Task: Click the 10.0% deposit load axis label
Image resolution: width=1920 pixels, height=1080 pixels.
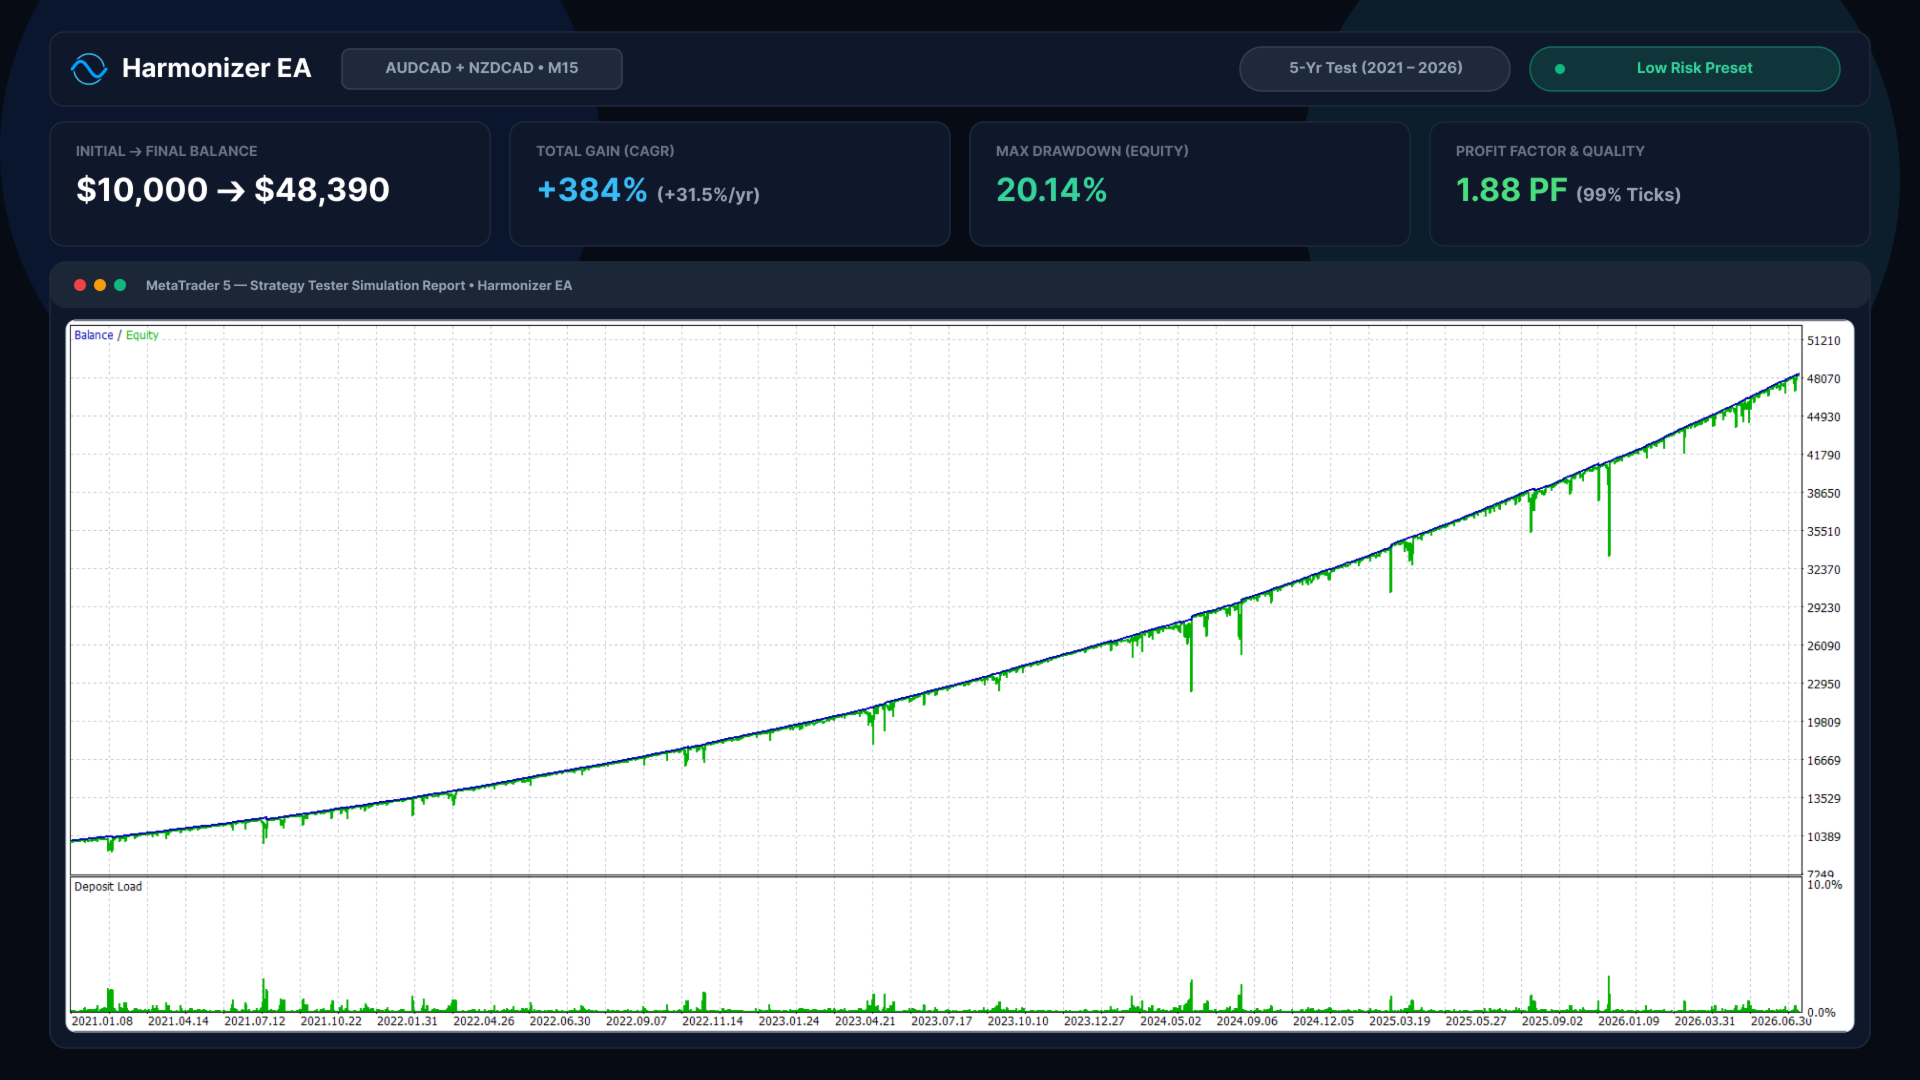Action: (1824, 885)
